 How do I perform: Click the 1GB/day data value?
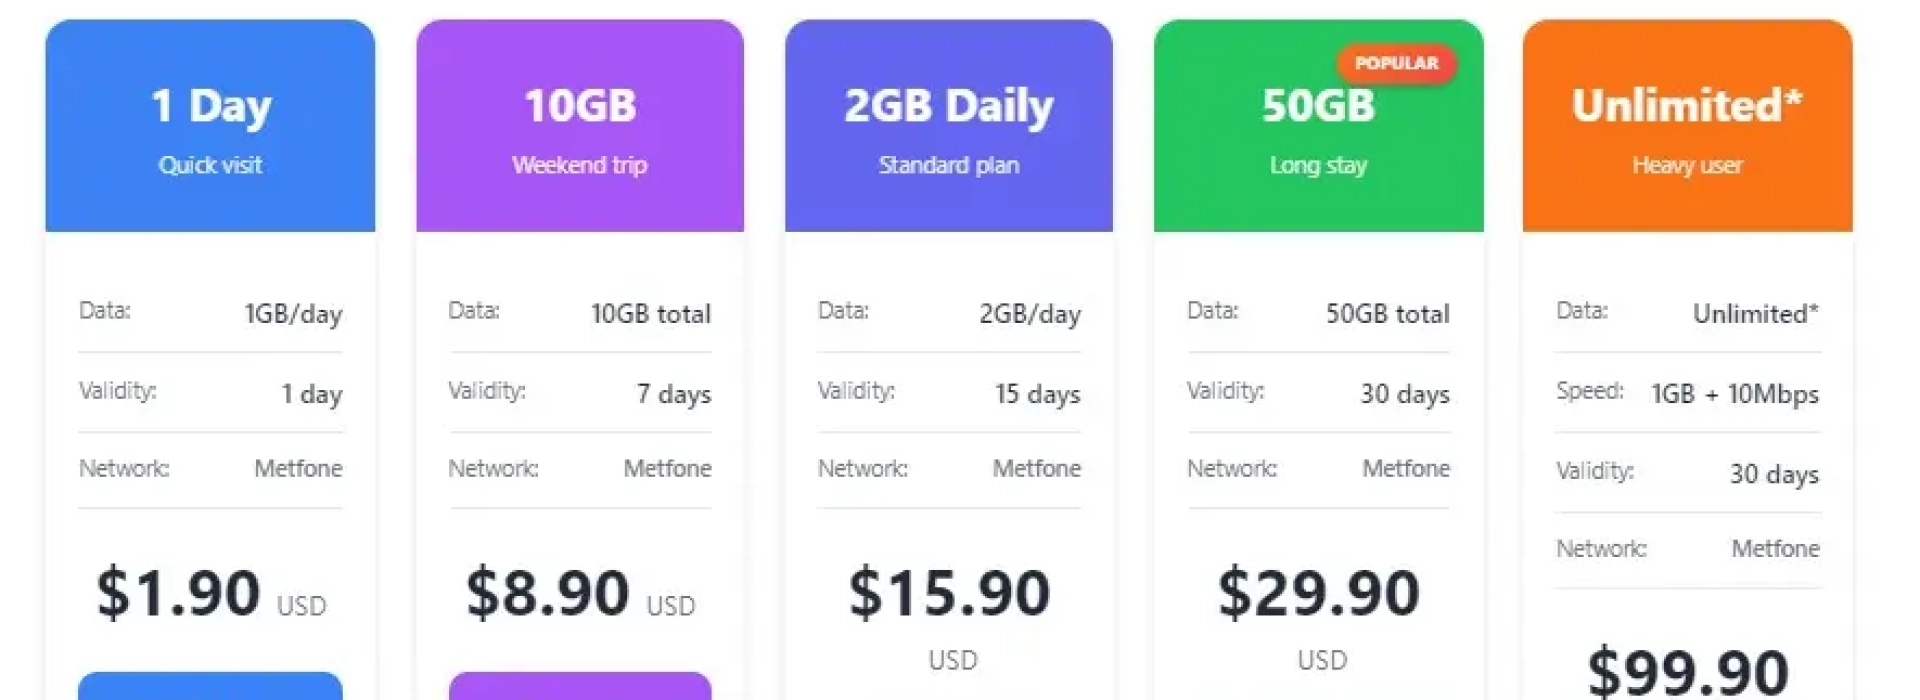(x=293, y=314)
